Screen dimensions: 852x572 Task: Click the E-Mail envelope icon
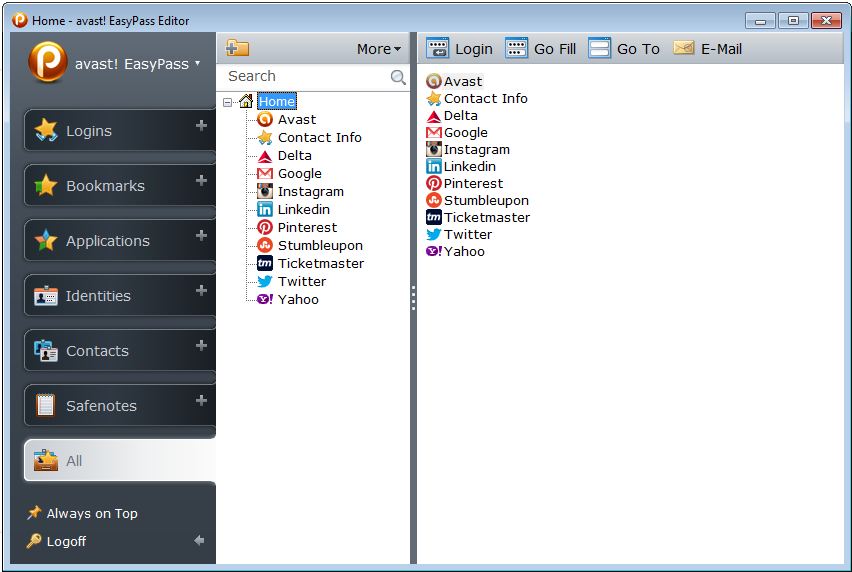[x=684, y=48]
